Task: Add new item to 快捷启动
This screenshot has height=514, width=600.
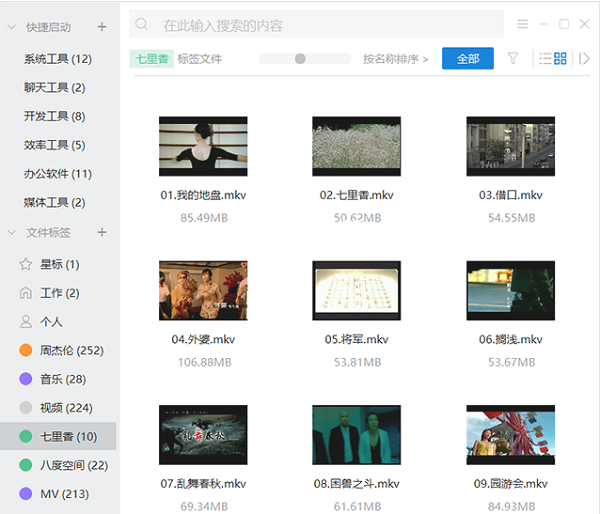Action: click(x=102, y=27)
